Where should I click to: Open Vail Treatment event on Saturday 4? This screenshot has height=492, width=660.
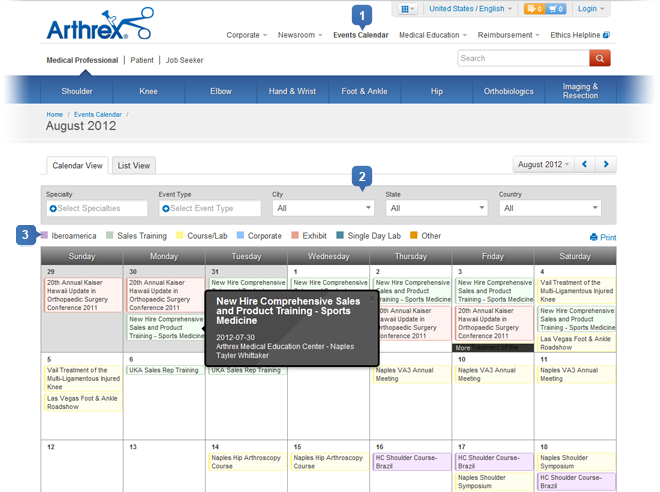point(576,291)
